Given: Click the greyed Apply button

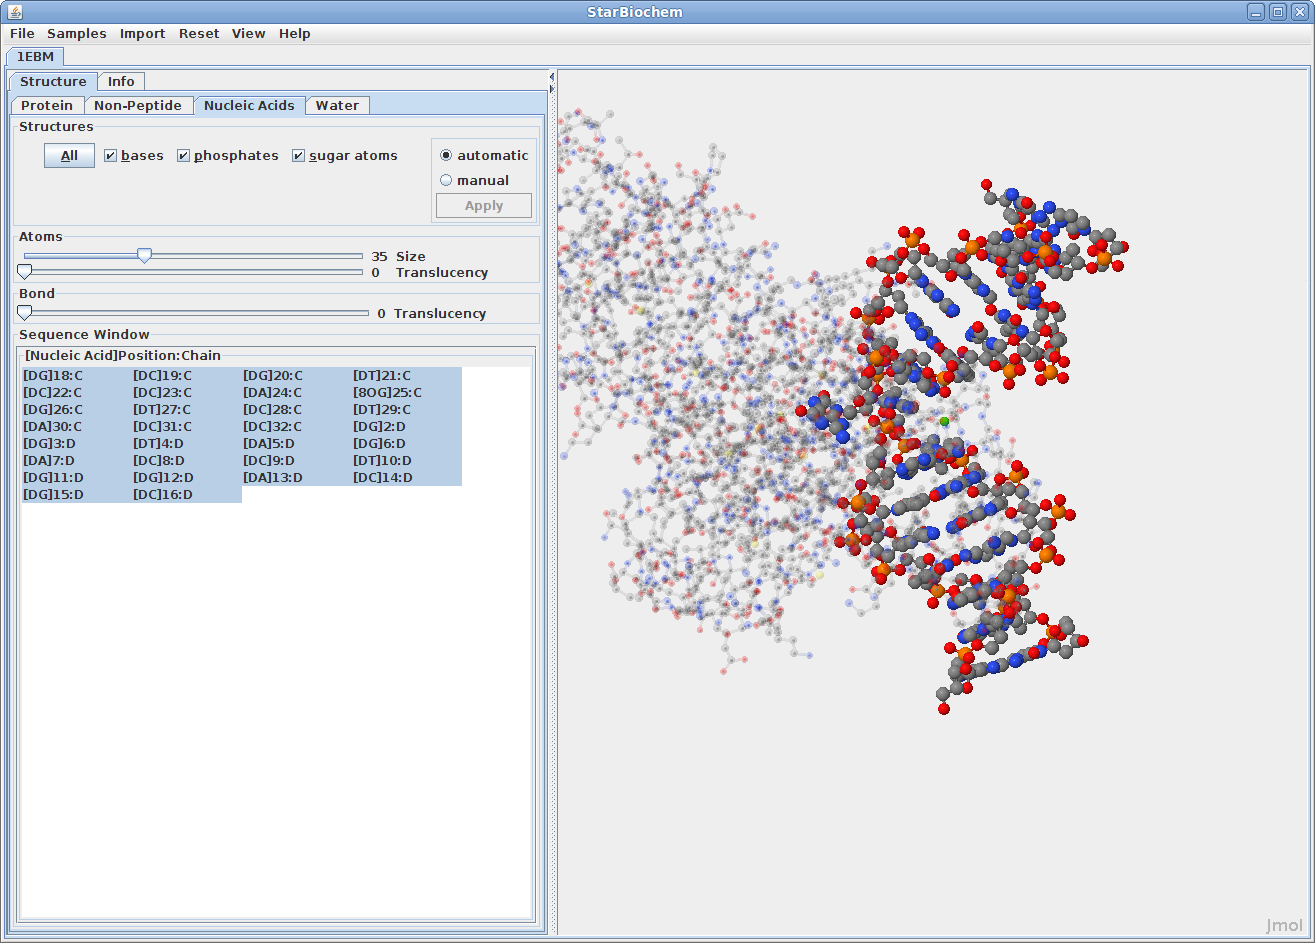Looking at the screenshot, I should coord(484,205).
